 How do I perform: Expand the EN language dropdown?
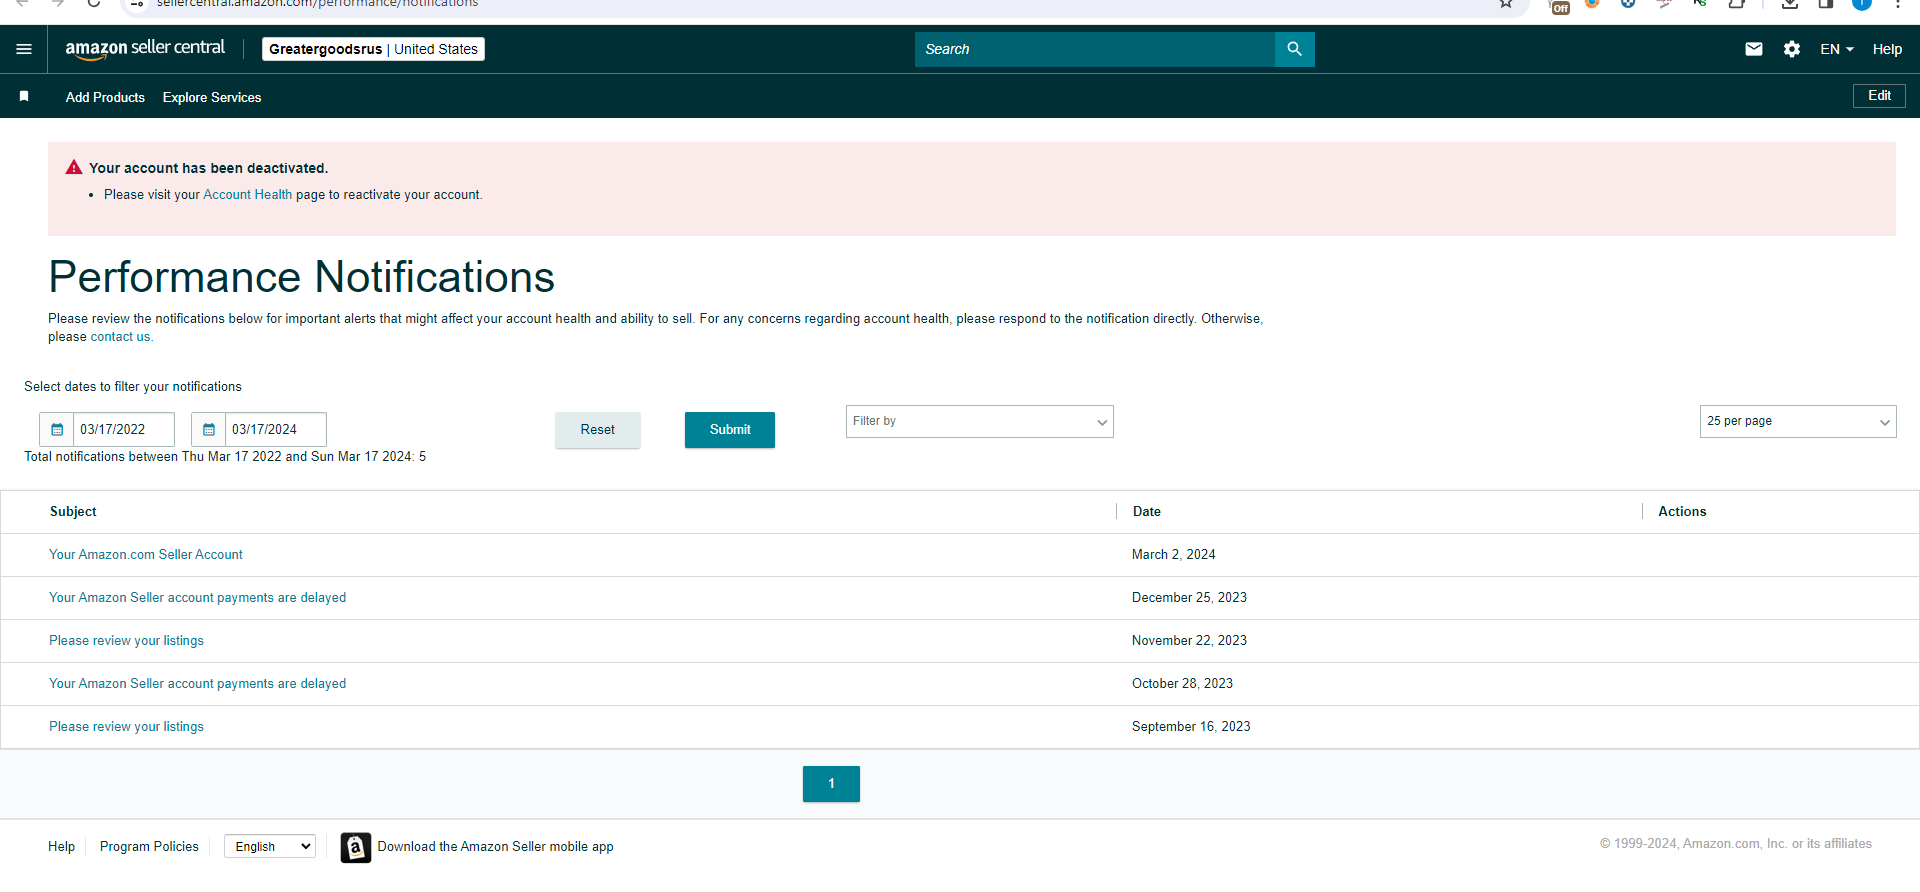pyautogui.click(x=1837, y=49)
